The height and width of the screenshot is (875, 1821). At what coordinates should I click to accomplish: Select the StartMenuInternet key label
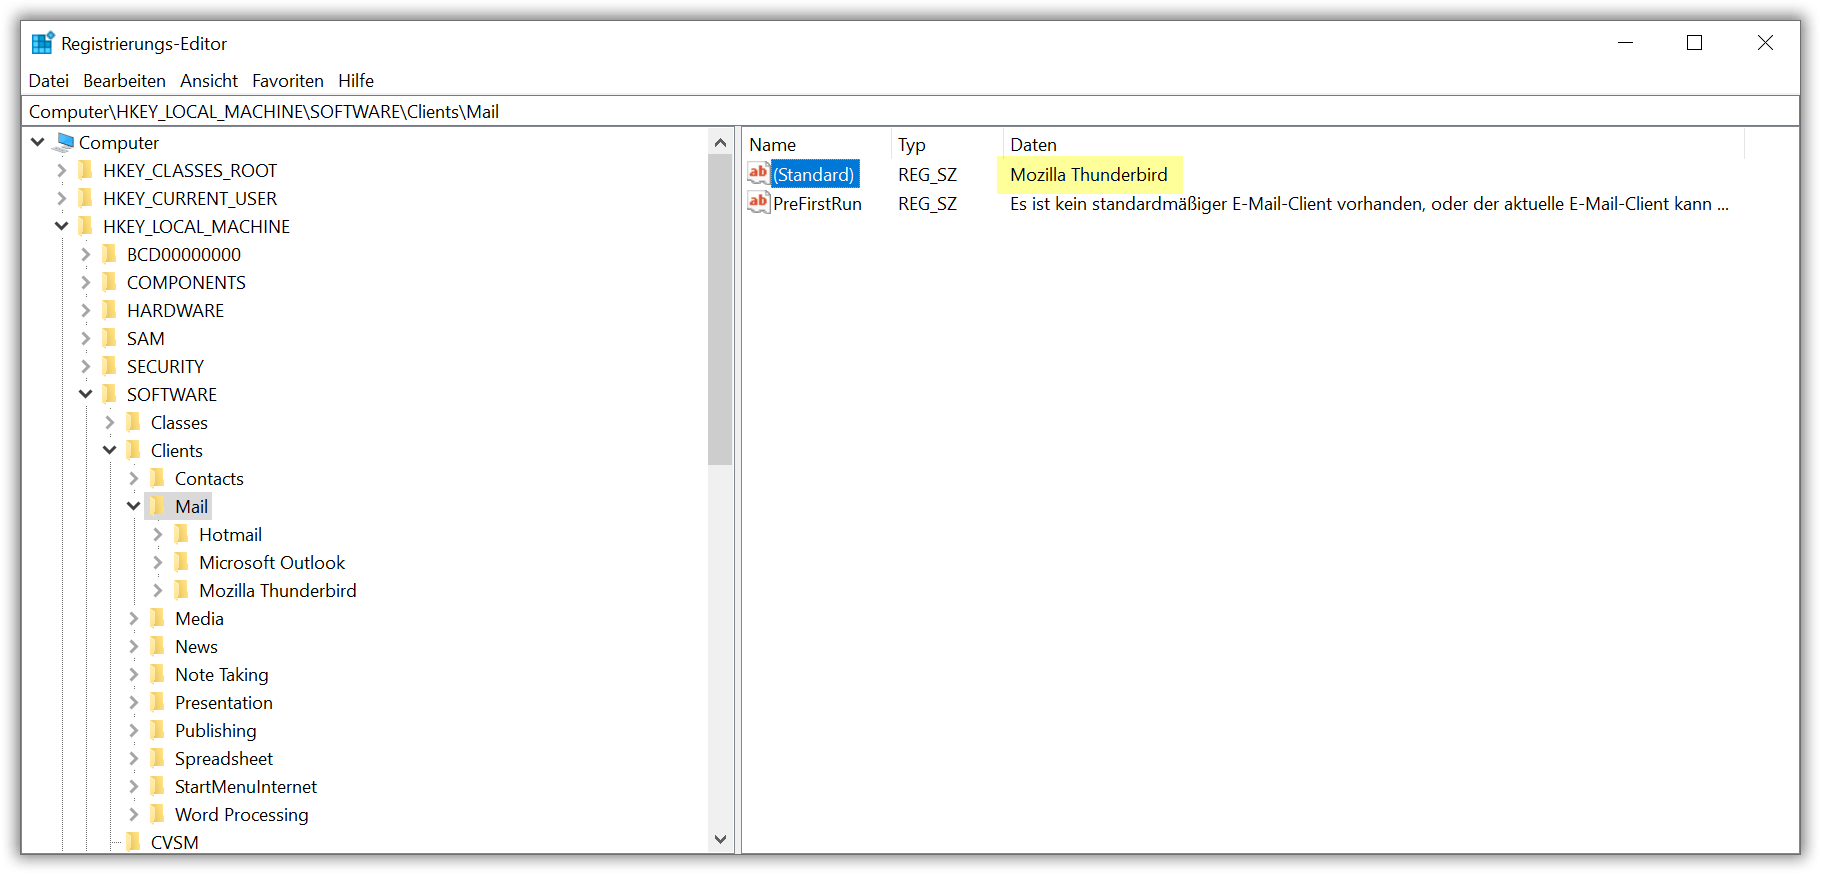(x=245, y=786)
